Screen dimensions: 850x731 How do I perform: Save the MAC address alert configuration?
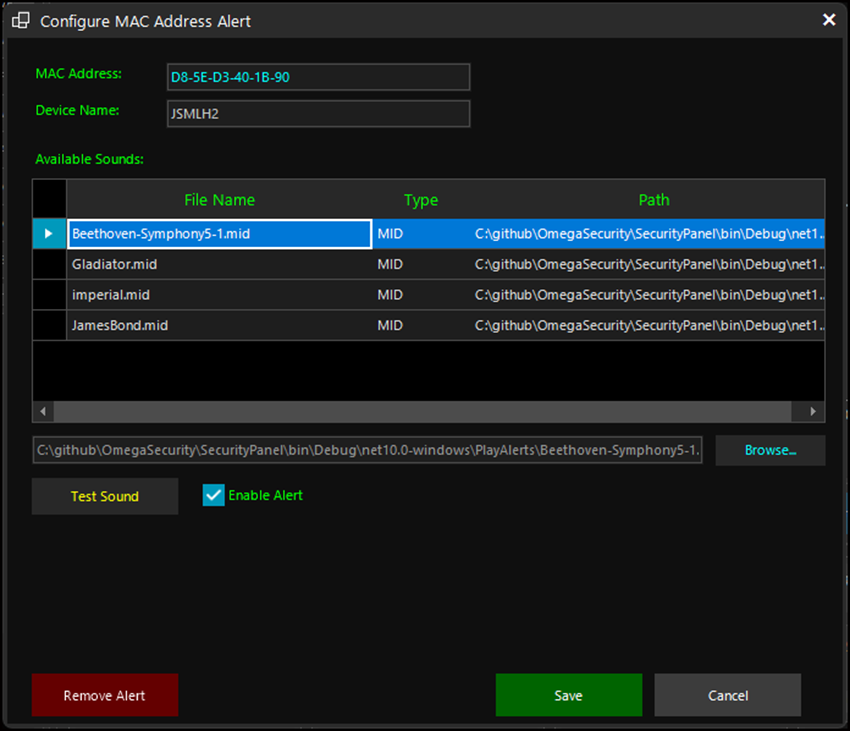pos(568,695)
